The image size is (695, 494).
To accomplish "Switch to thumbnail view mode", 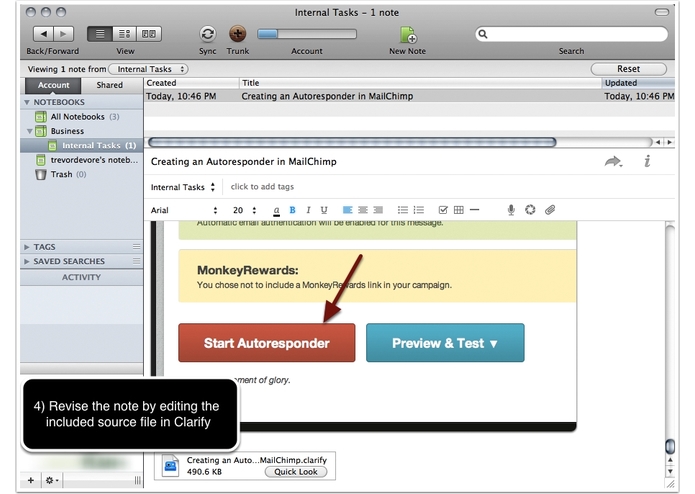I will pyautogui.click(x=149, y=34).
